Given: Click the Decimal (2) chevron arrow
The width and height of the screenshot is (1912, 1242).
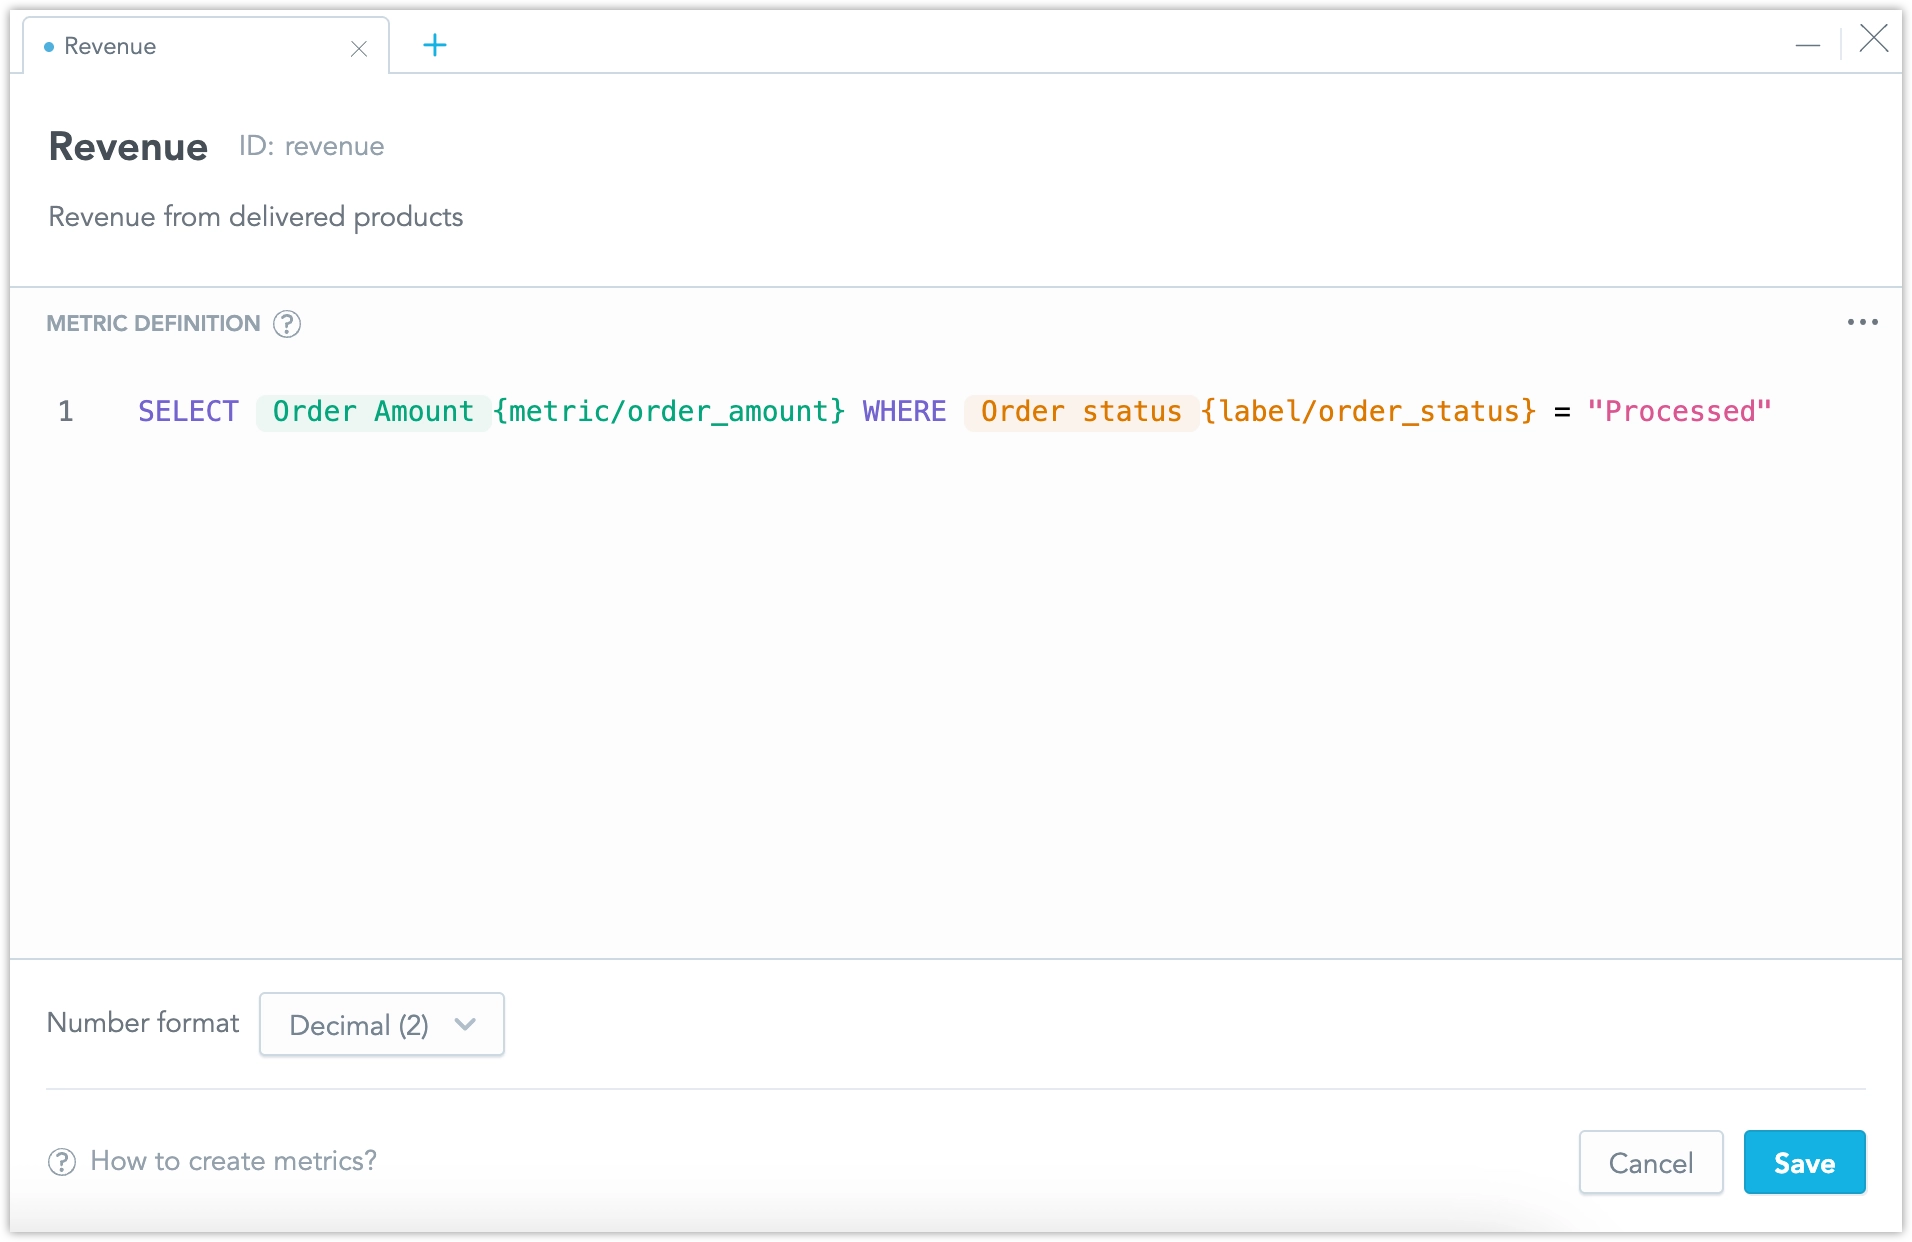Looking at the screenshot, I should click(x=465, y=1025).
